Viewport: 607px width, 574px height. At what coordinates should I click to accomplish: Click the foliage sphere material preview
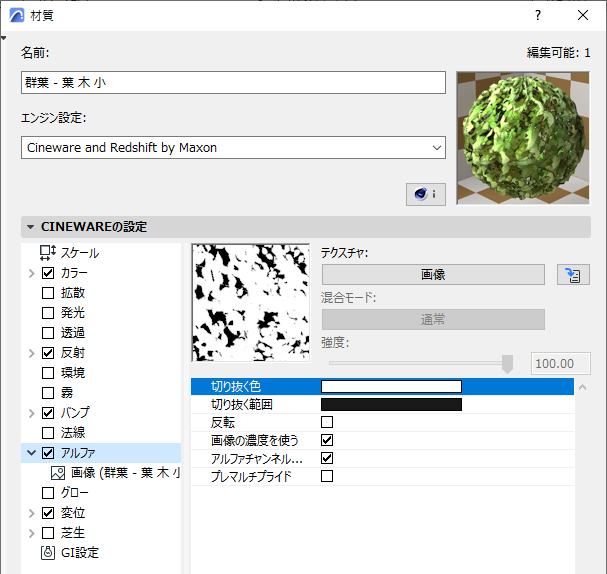523,138
